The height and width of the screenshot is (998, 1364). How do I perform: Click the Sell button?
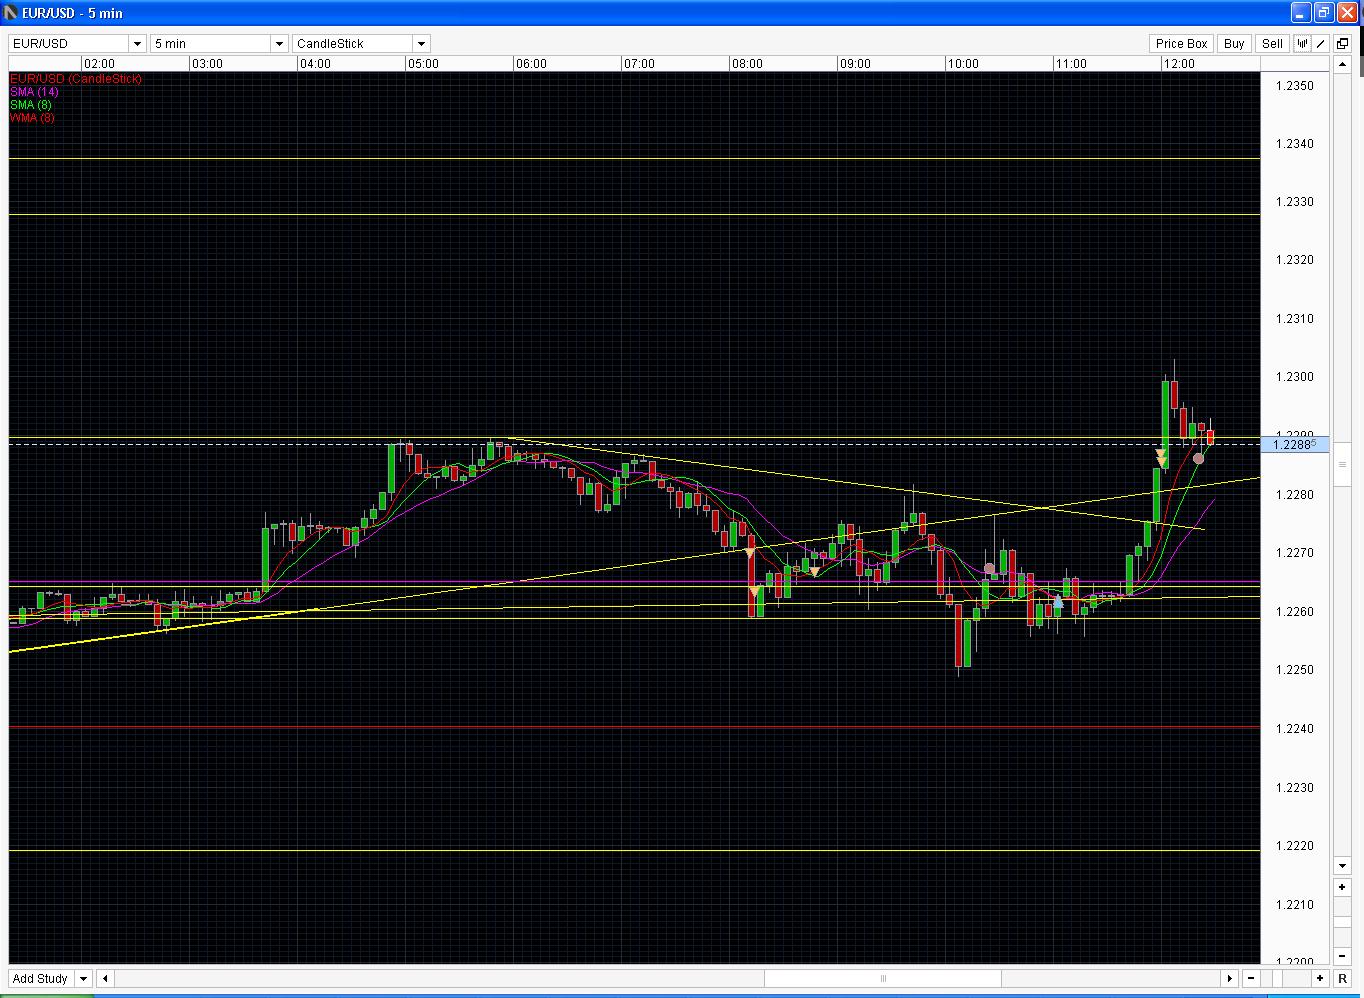(x=1272, y=43)
